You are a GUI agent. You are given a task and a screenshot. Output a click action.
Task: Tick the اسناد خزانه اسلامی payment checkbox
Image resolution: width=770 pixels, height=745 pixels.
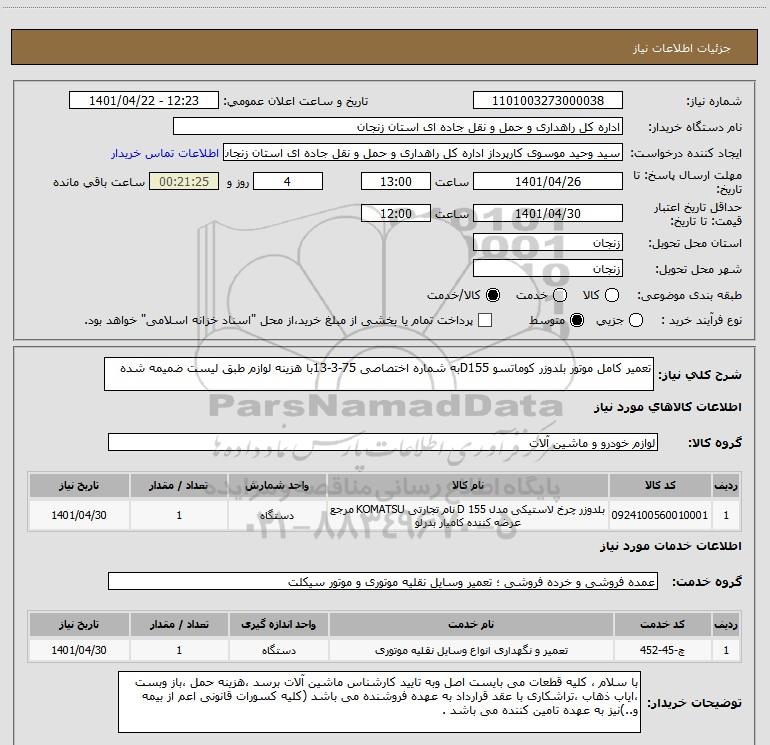[485, 321]
